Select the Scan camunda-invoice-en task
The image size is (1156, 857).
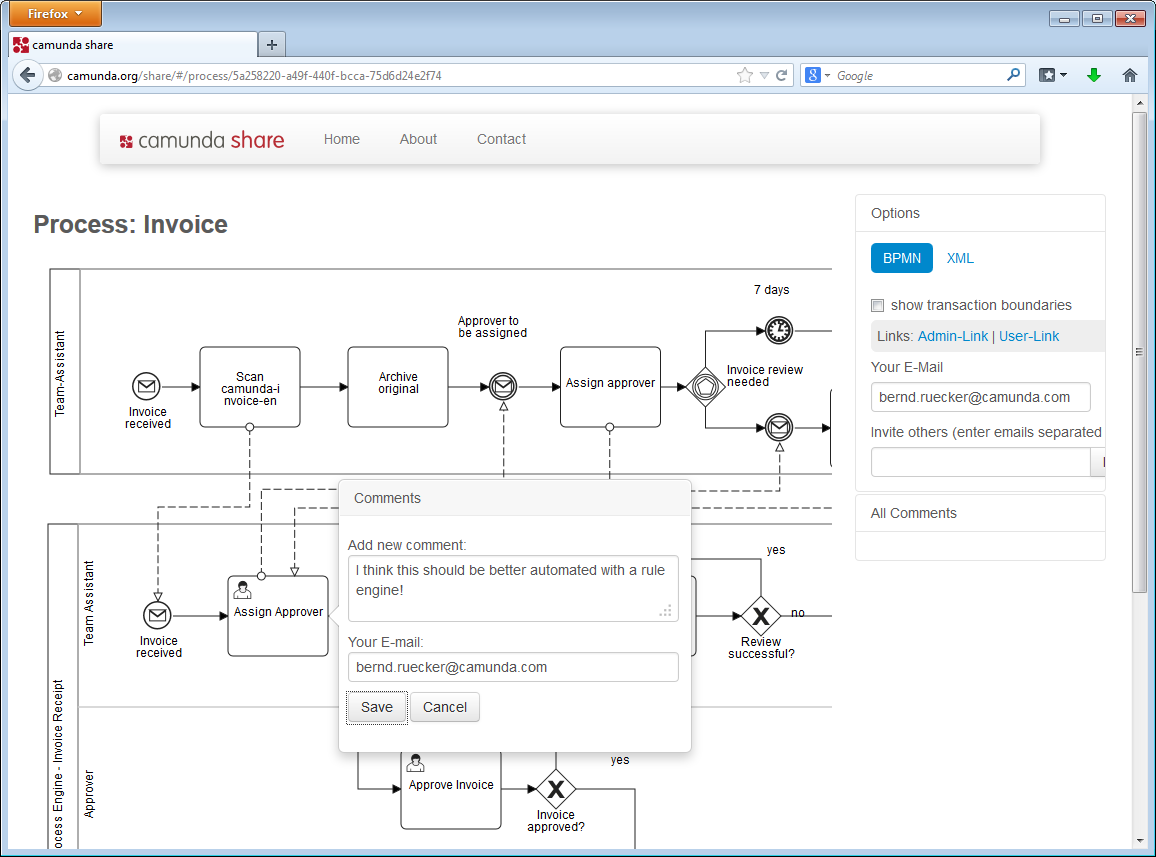click(x=250, y=387)
